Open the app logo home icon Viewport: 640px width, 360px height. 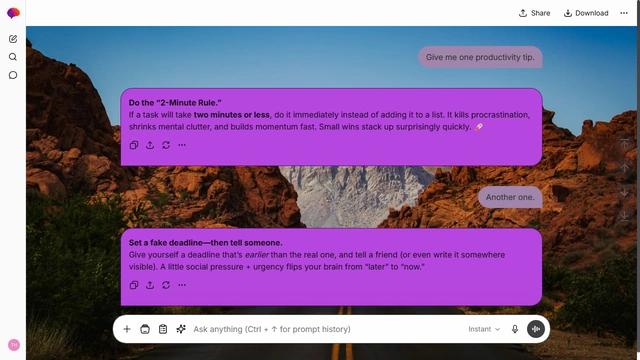click(13, 13)
